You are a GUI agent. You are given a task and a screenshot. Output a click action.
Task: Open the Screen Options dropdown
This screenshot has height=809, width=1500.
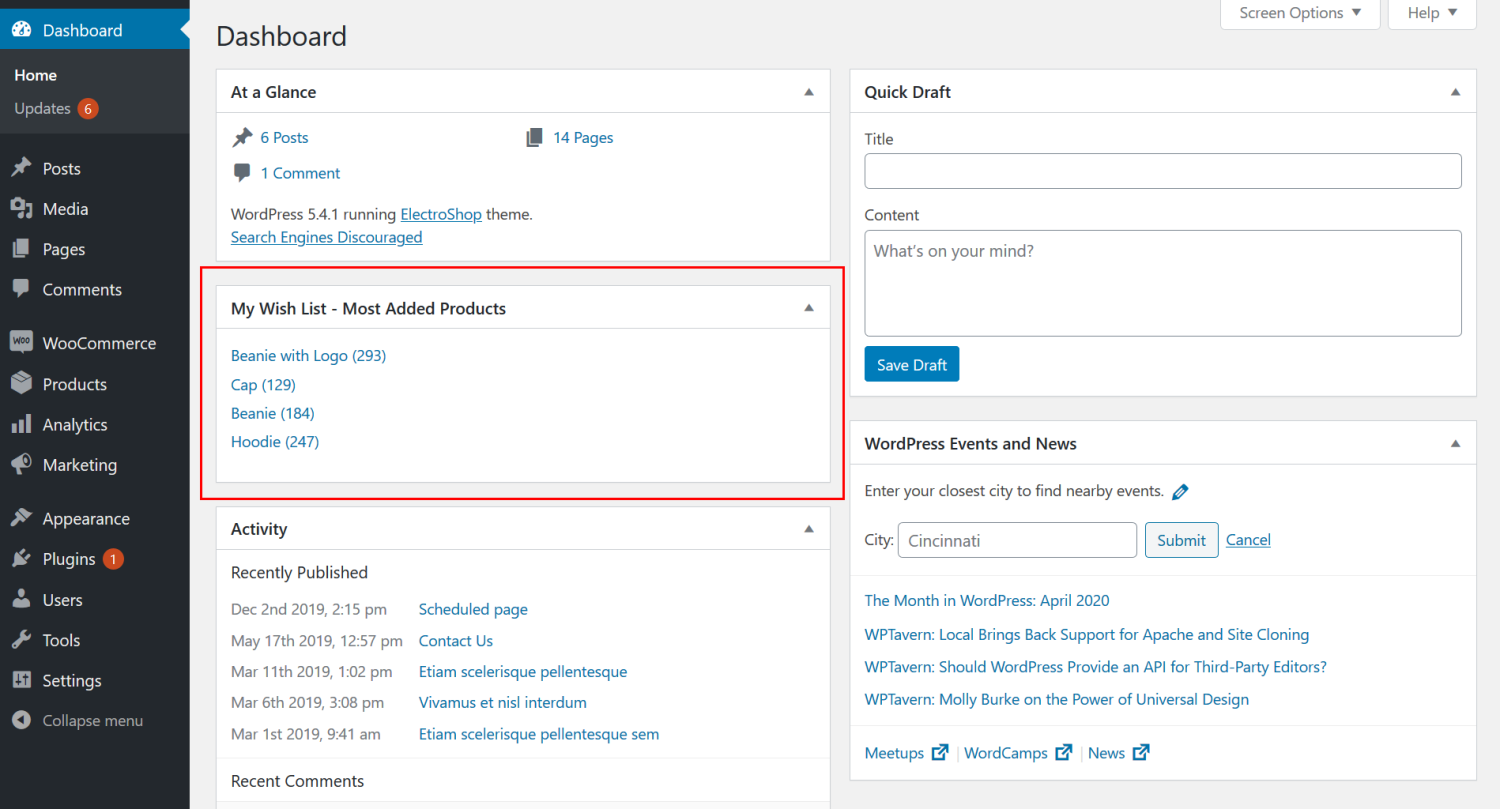[1299, 12]
